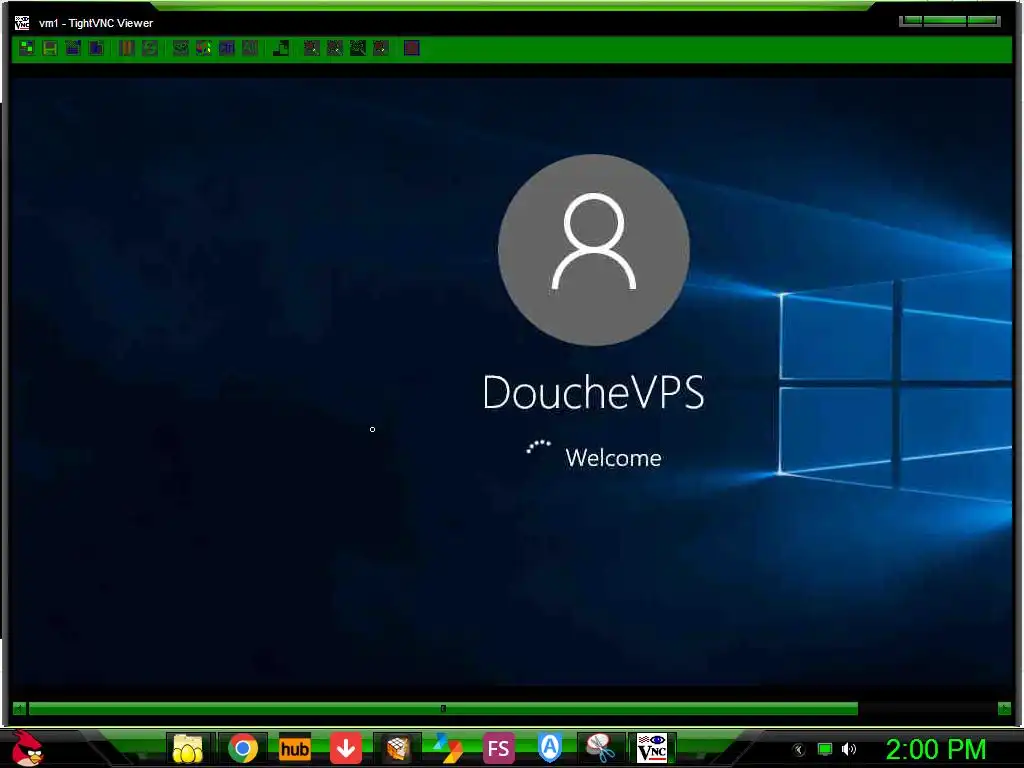Set zoom to 100% in the toolbar
1024x768 pixels.
358,48
